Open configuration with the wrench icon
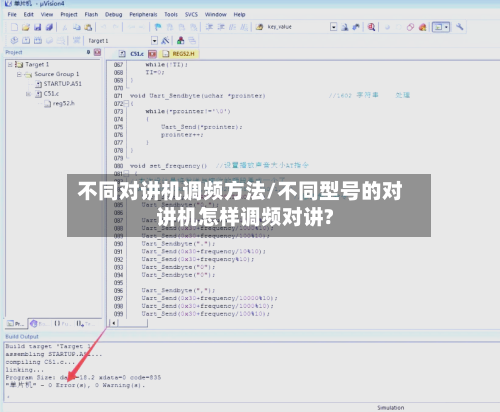This screenshot has height=412, width=500. click(x=460, y=27)
